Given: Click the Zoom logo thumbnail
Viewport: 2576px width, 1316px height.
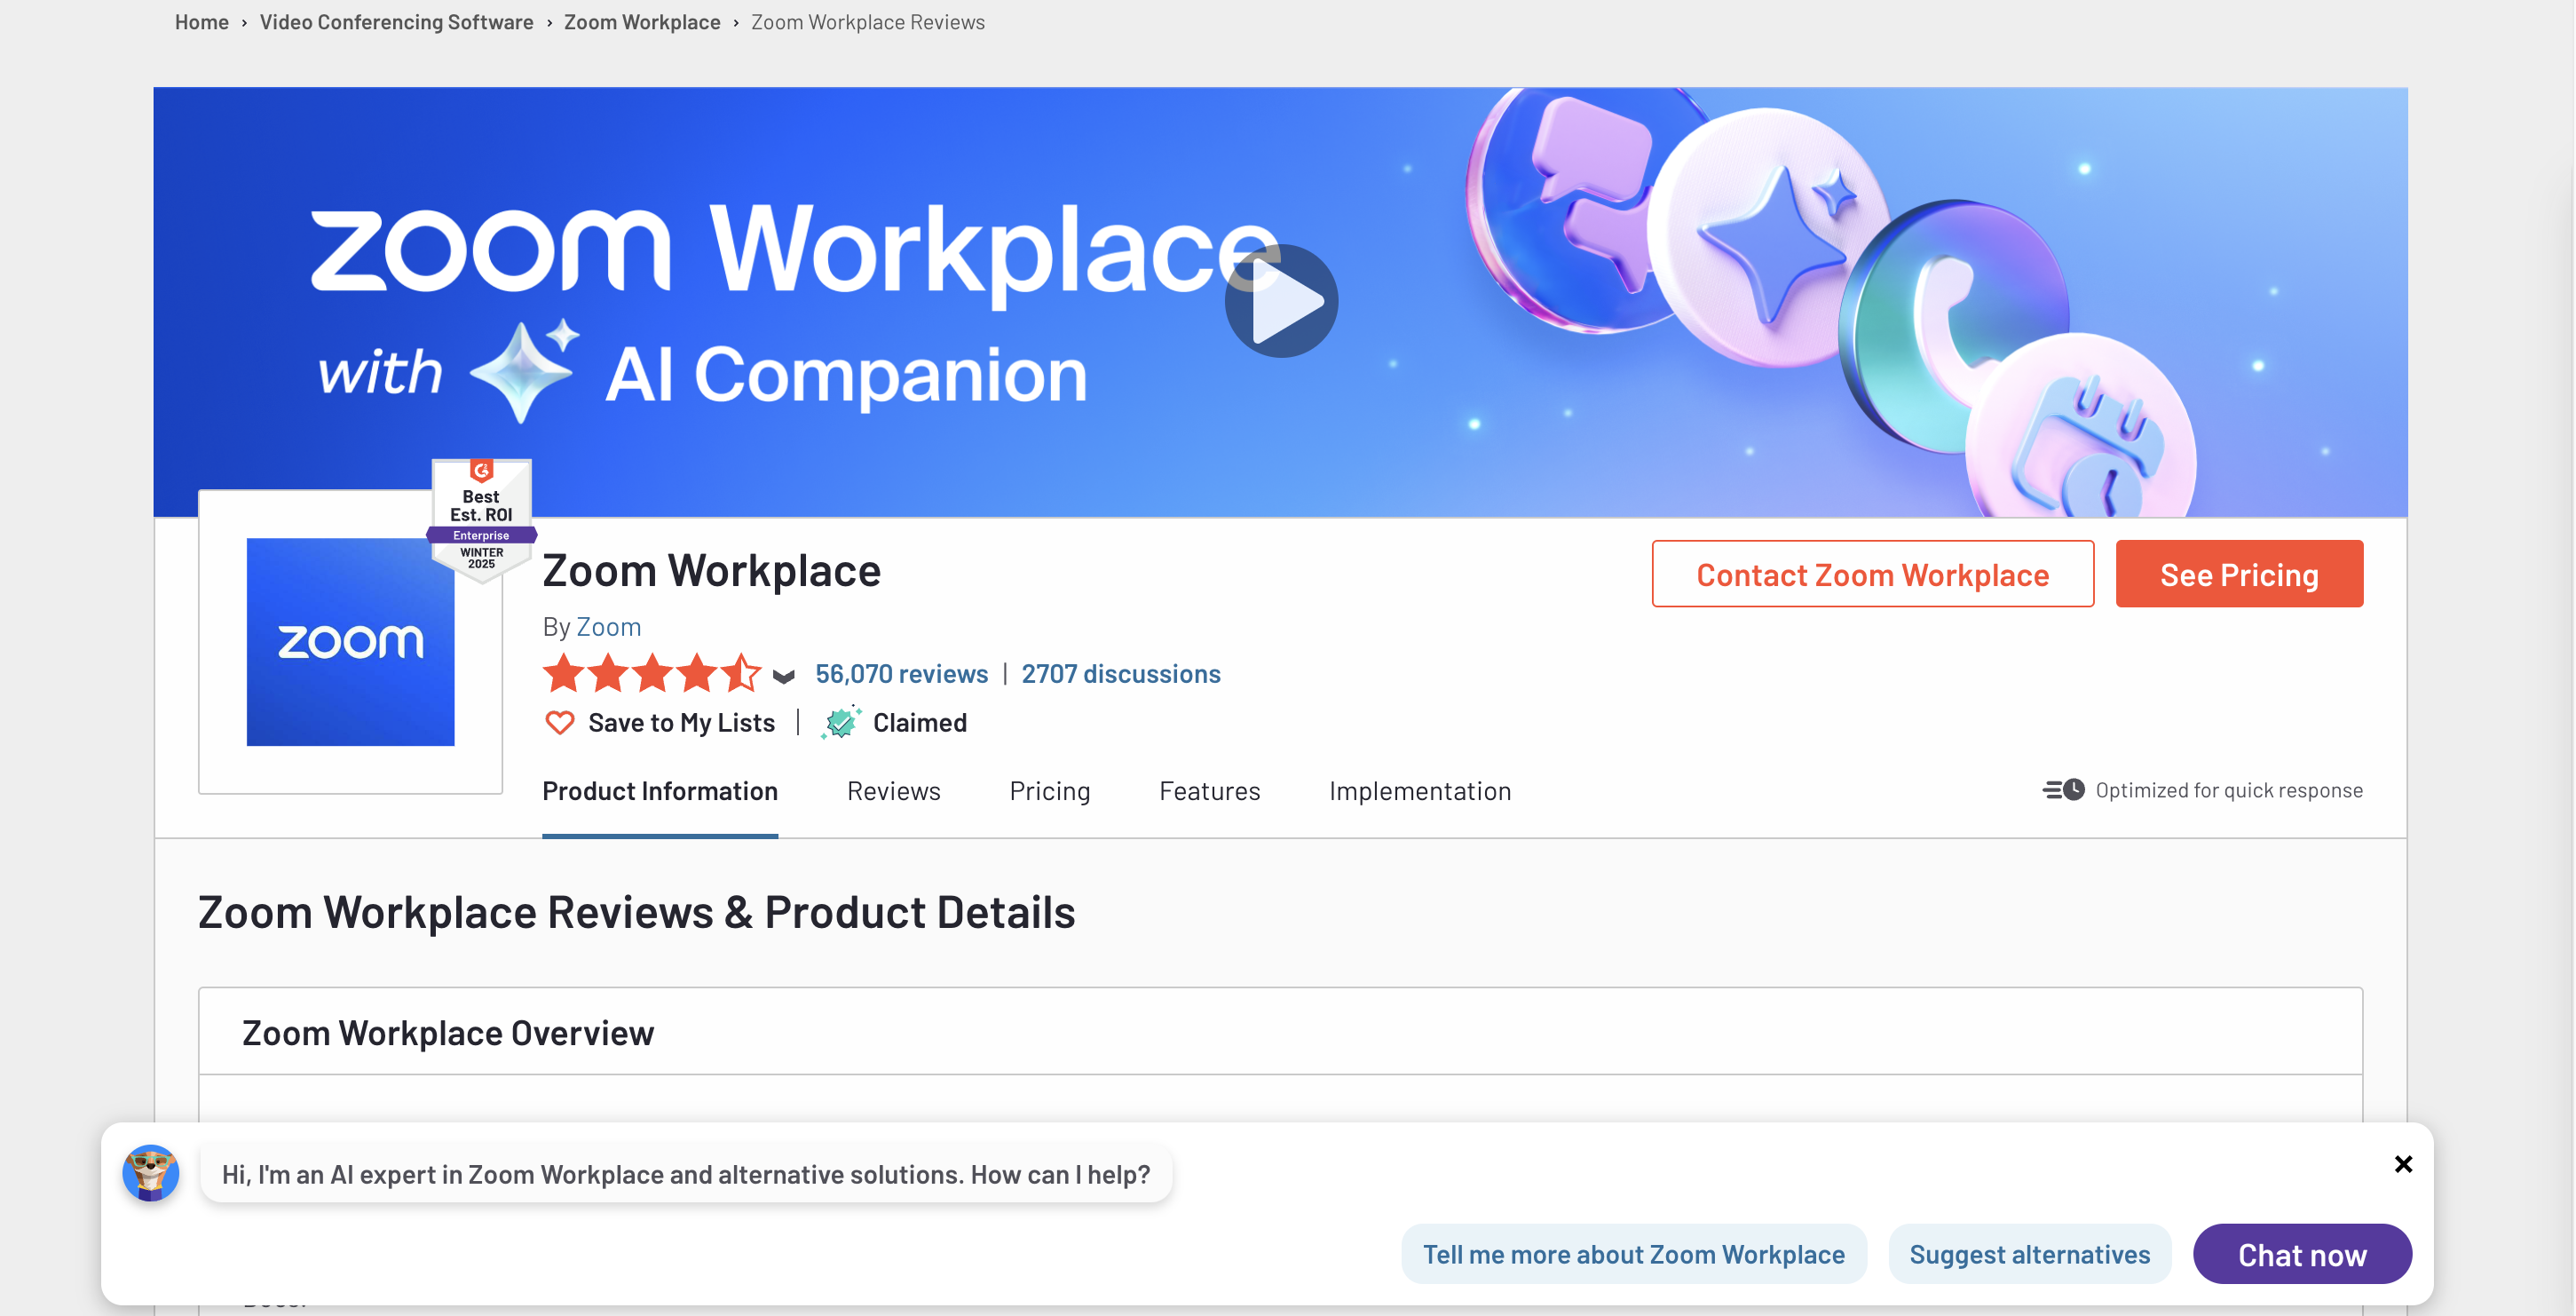Looking at the screenshot, I should (x=350, y=642).
